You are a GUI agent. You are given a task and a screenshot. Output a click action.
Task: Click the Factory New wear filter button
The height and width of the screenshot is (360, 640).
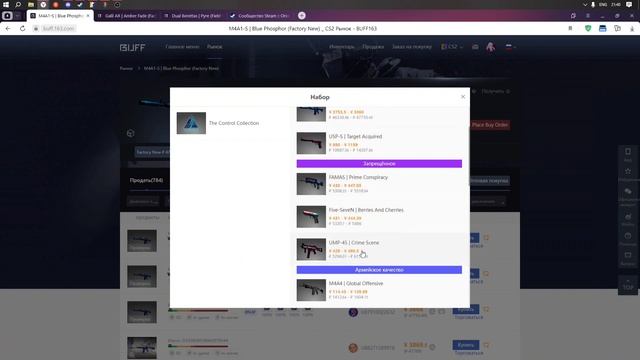[x=152, y=152]
